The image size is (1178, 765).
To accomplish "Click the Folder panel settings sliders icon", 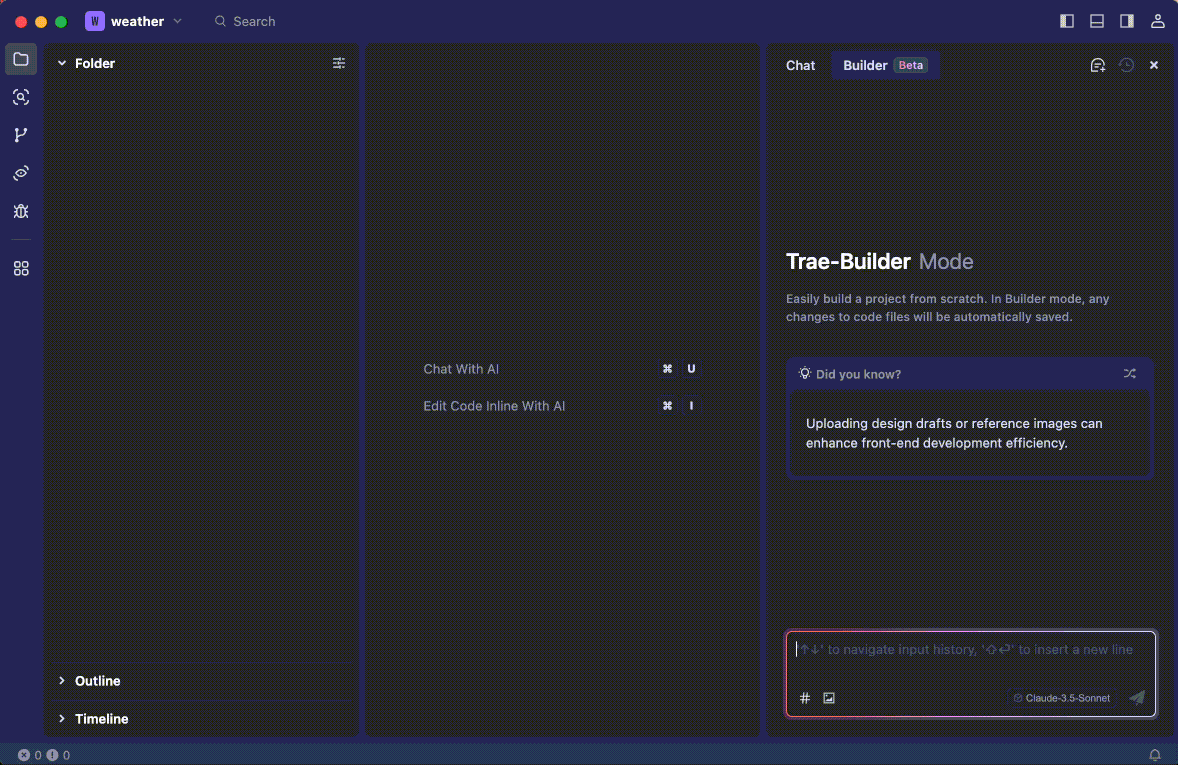I will (339, 63).
